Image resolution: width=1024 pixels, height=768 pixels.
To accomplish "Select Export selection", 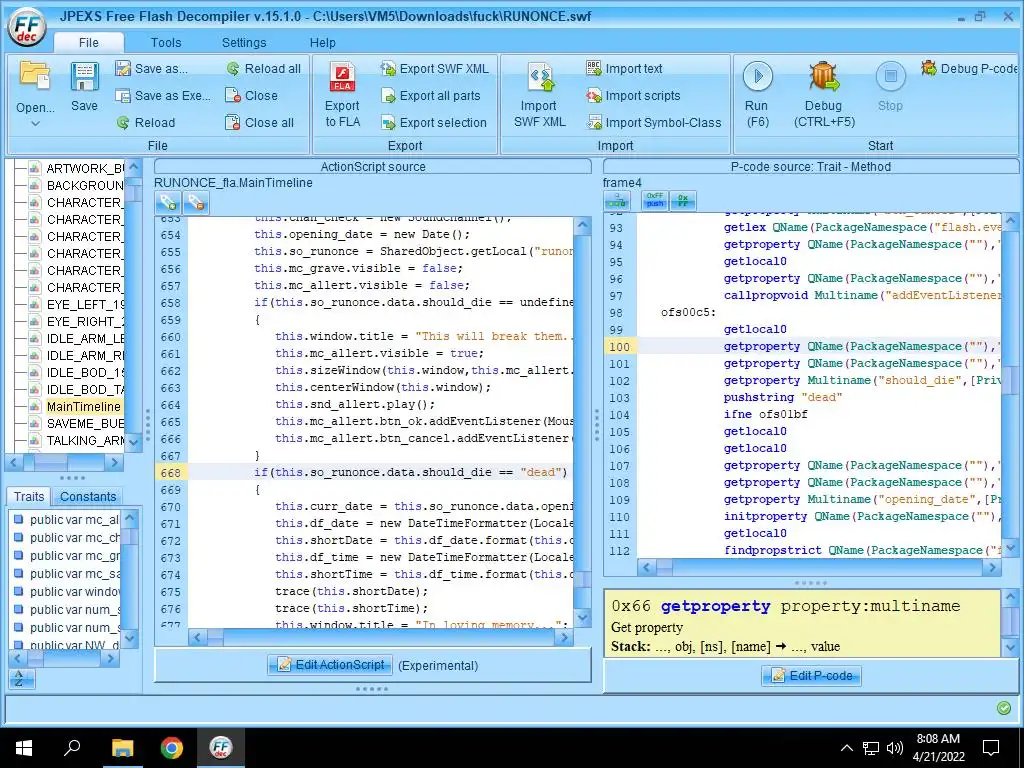I will (x=434, y=122).
